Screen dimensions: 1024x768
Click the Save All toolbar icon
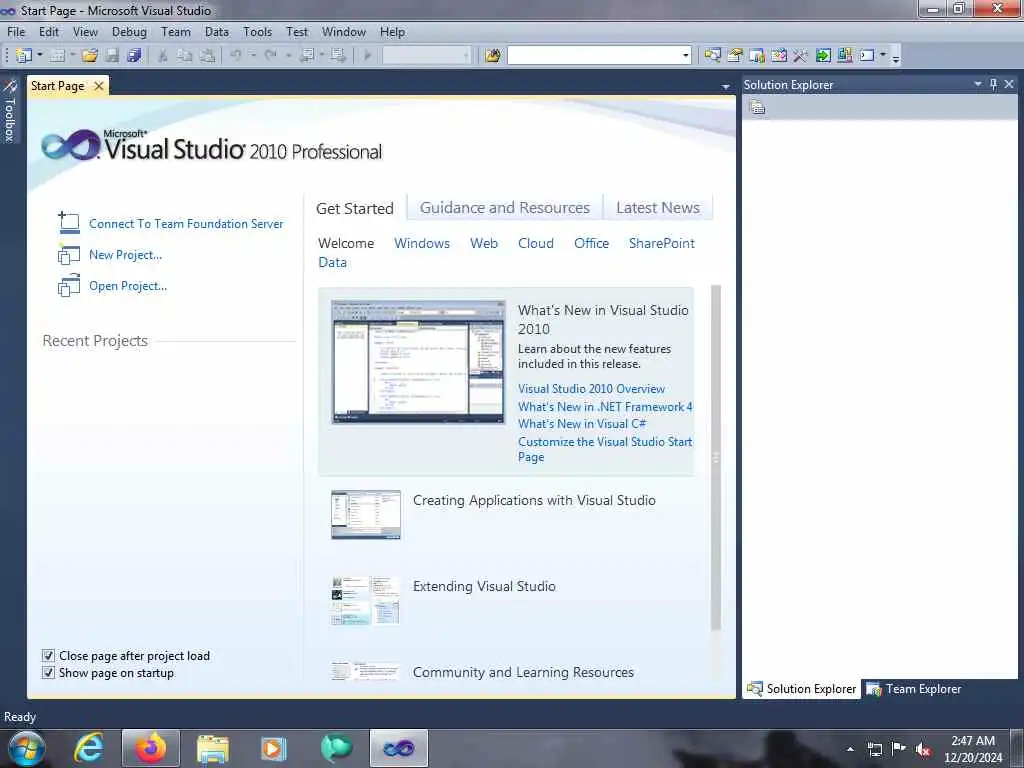pyautogui.click(x=135, y=56)
